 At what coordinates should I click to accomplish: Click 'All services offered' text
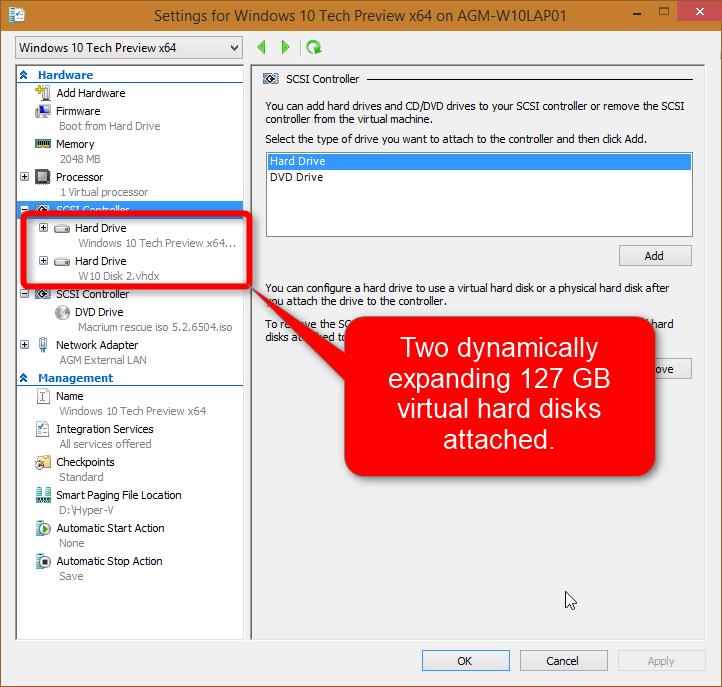pos(105,444)
